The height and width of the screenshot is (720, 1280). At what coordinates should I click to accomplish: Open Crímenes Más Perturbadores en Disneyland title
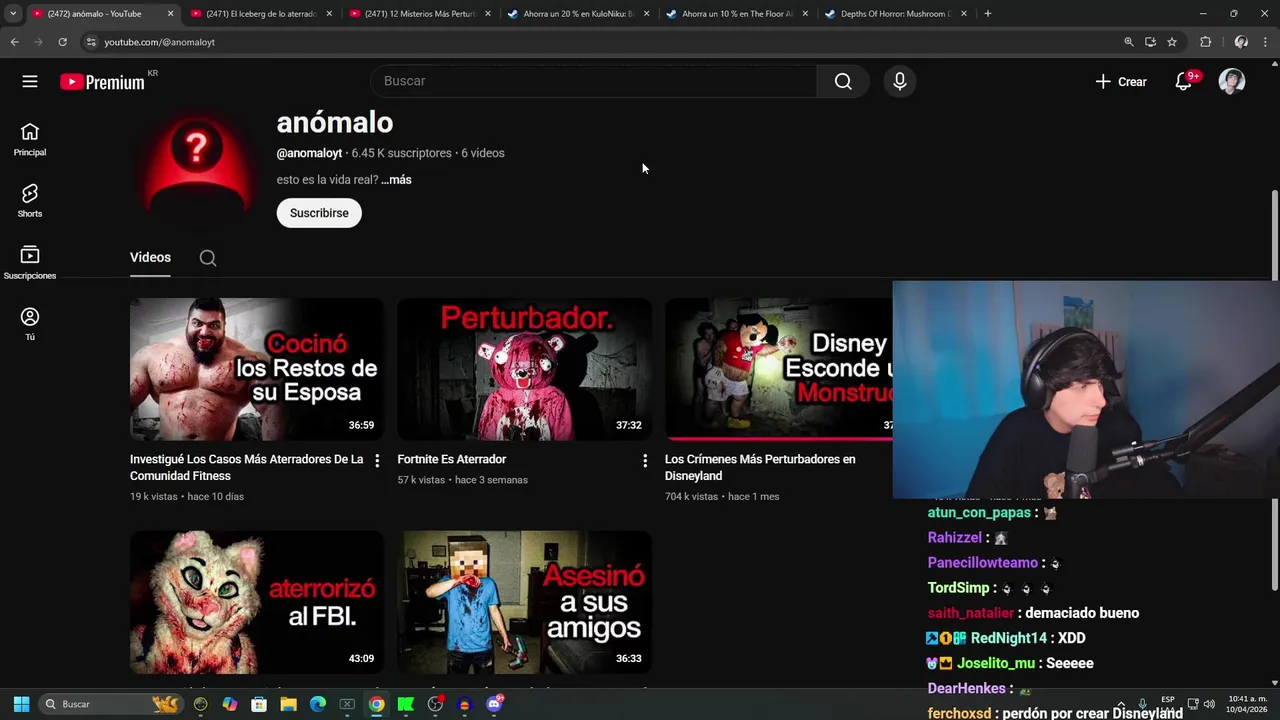[760, 468]
